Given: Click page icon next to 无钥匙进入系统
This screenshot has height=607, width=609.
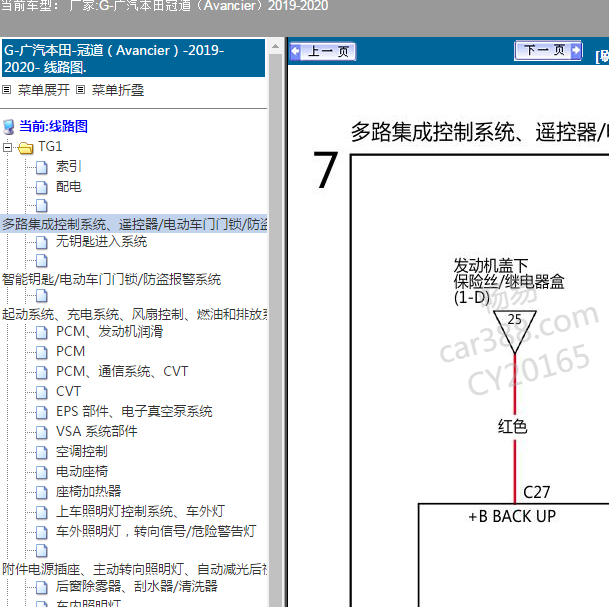Looking at the screenshot, I should pyautogui.click(x=42, y=243).
